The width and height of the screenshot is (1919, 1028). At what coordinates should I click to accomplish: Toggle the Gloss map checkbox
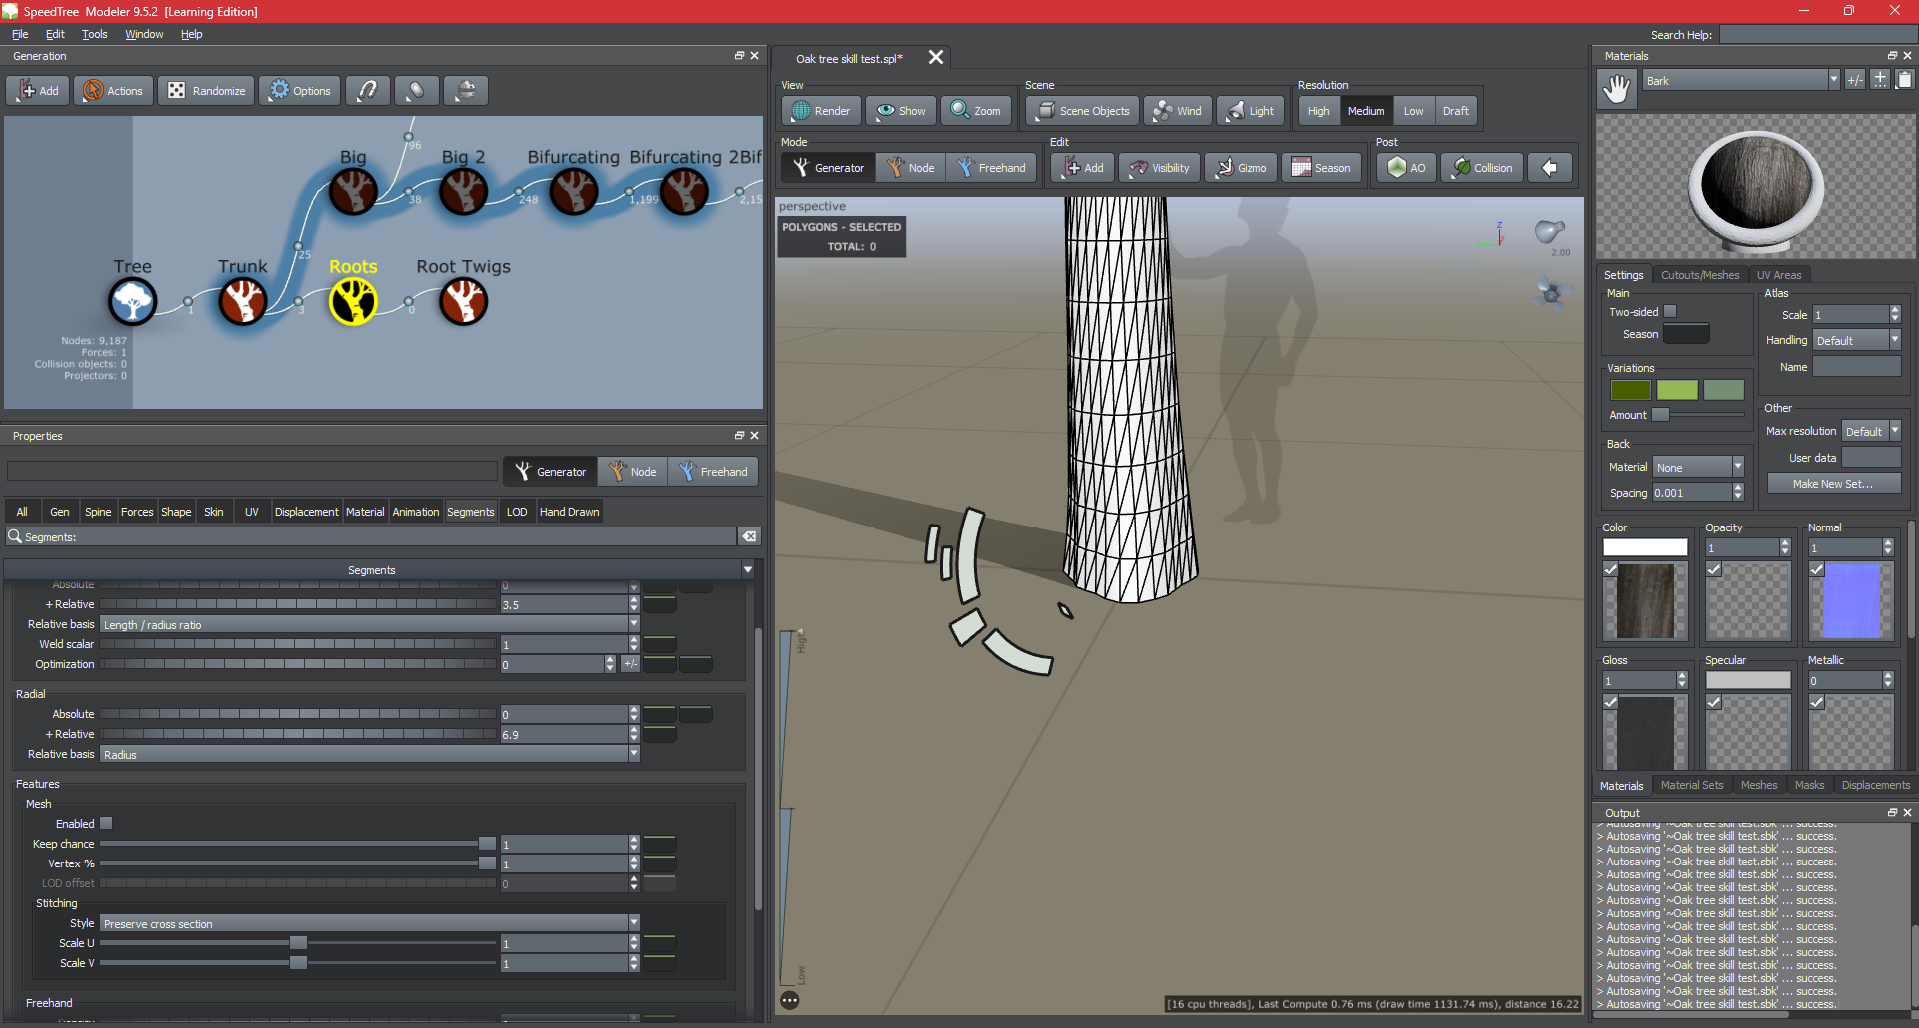(1610, 702)
